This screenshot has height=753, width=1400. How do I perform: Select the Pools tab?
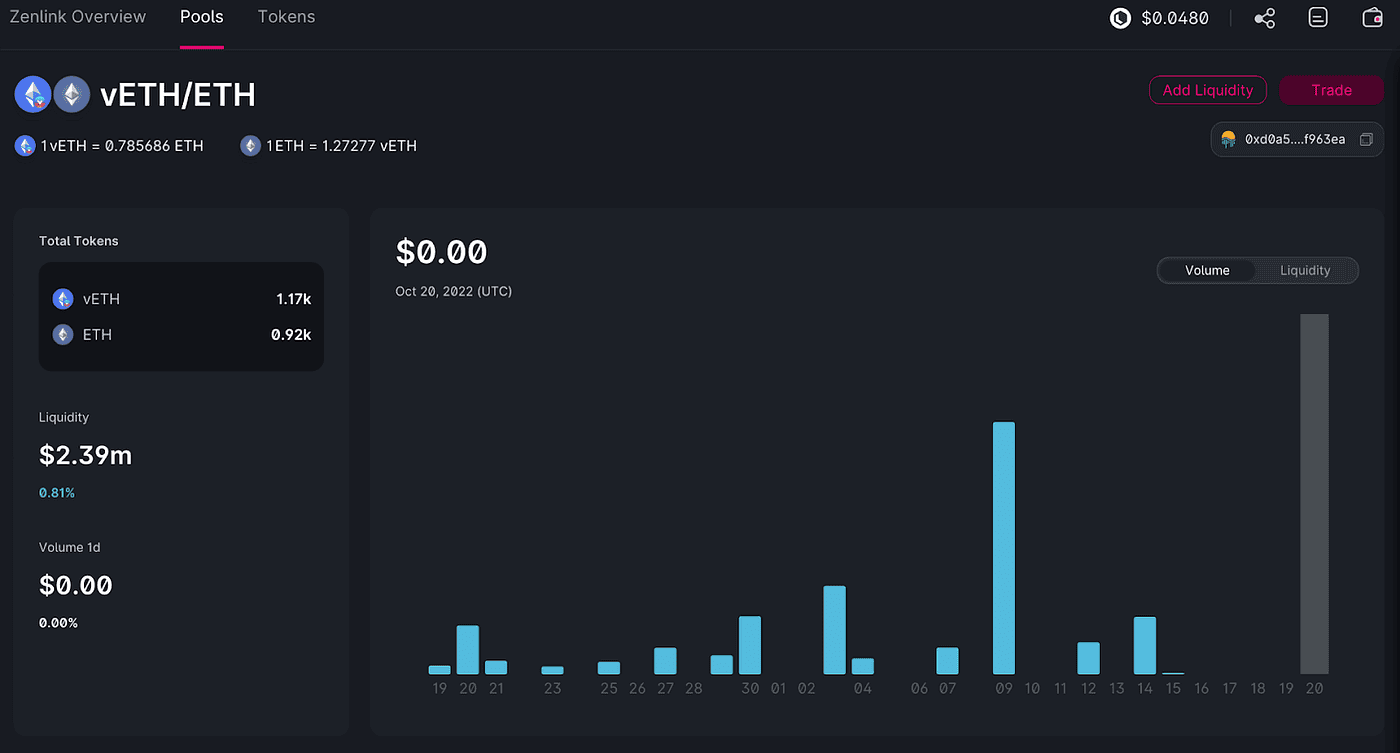point(202,17)
